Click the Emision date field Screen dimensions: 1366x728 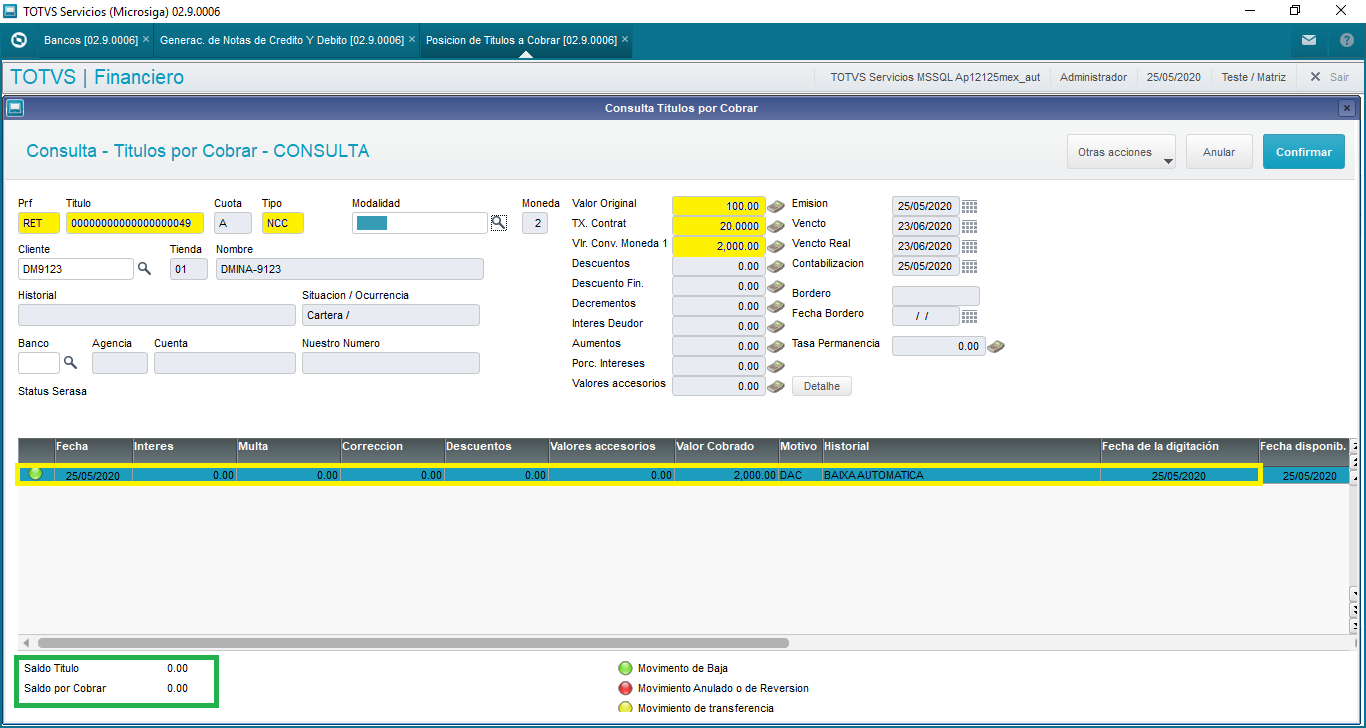(x=926, y=206)
